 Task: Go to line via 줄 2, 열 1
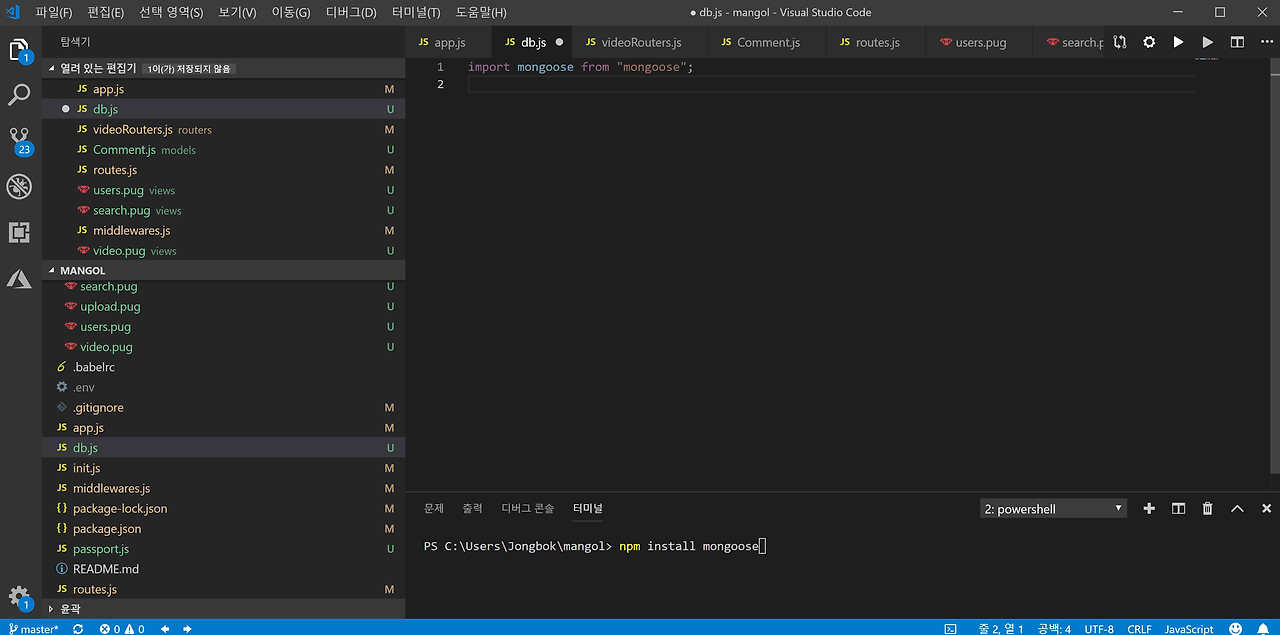point(1000,628)
